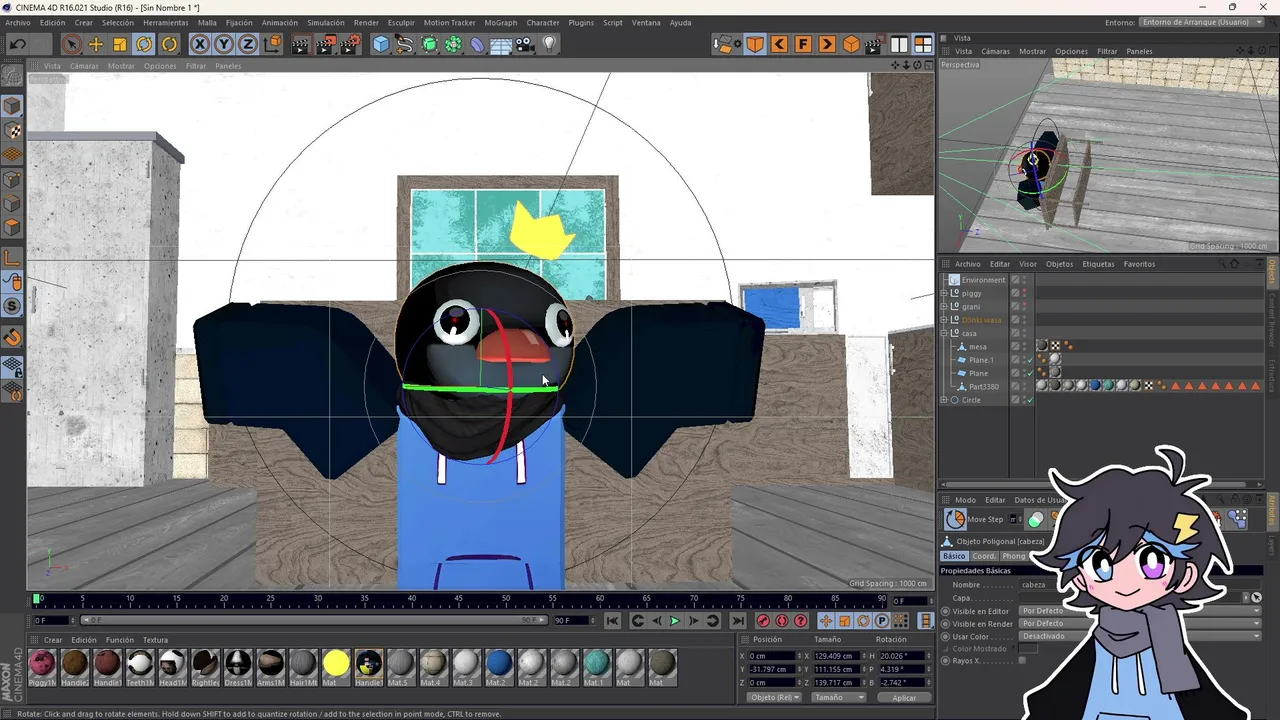Add a Light object
The width and height of the screenshot is (1280, 720).
point(550,44)
